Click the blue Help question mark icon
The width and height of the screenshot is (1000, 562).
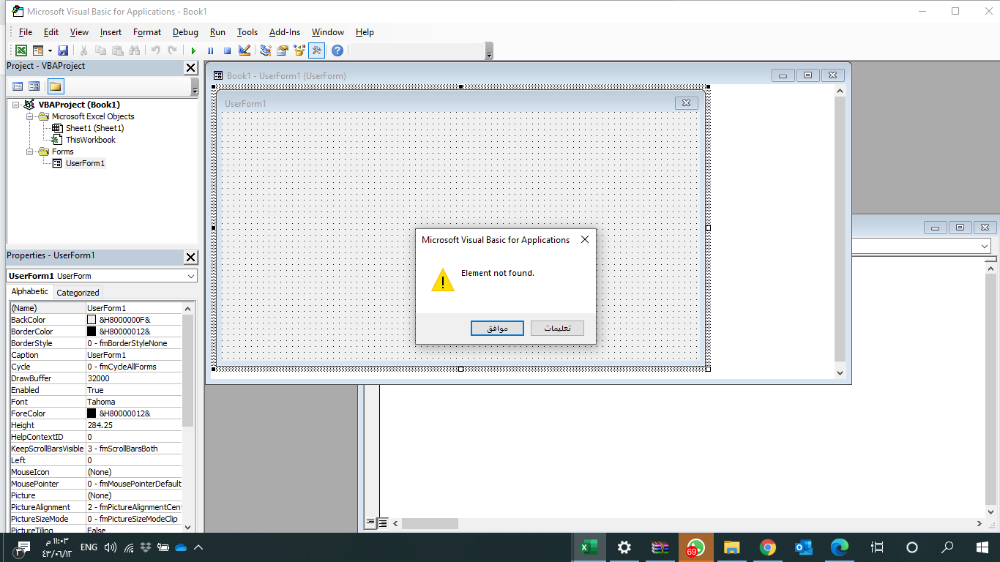pos(337,50)
